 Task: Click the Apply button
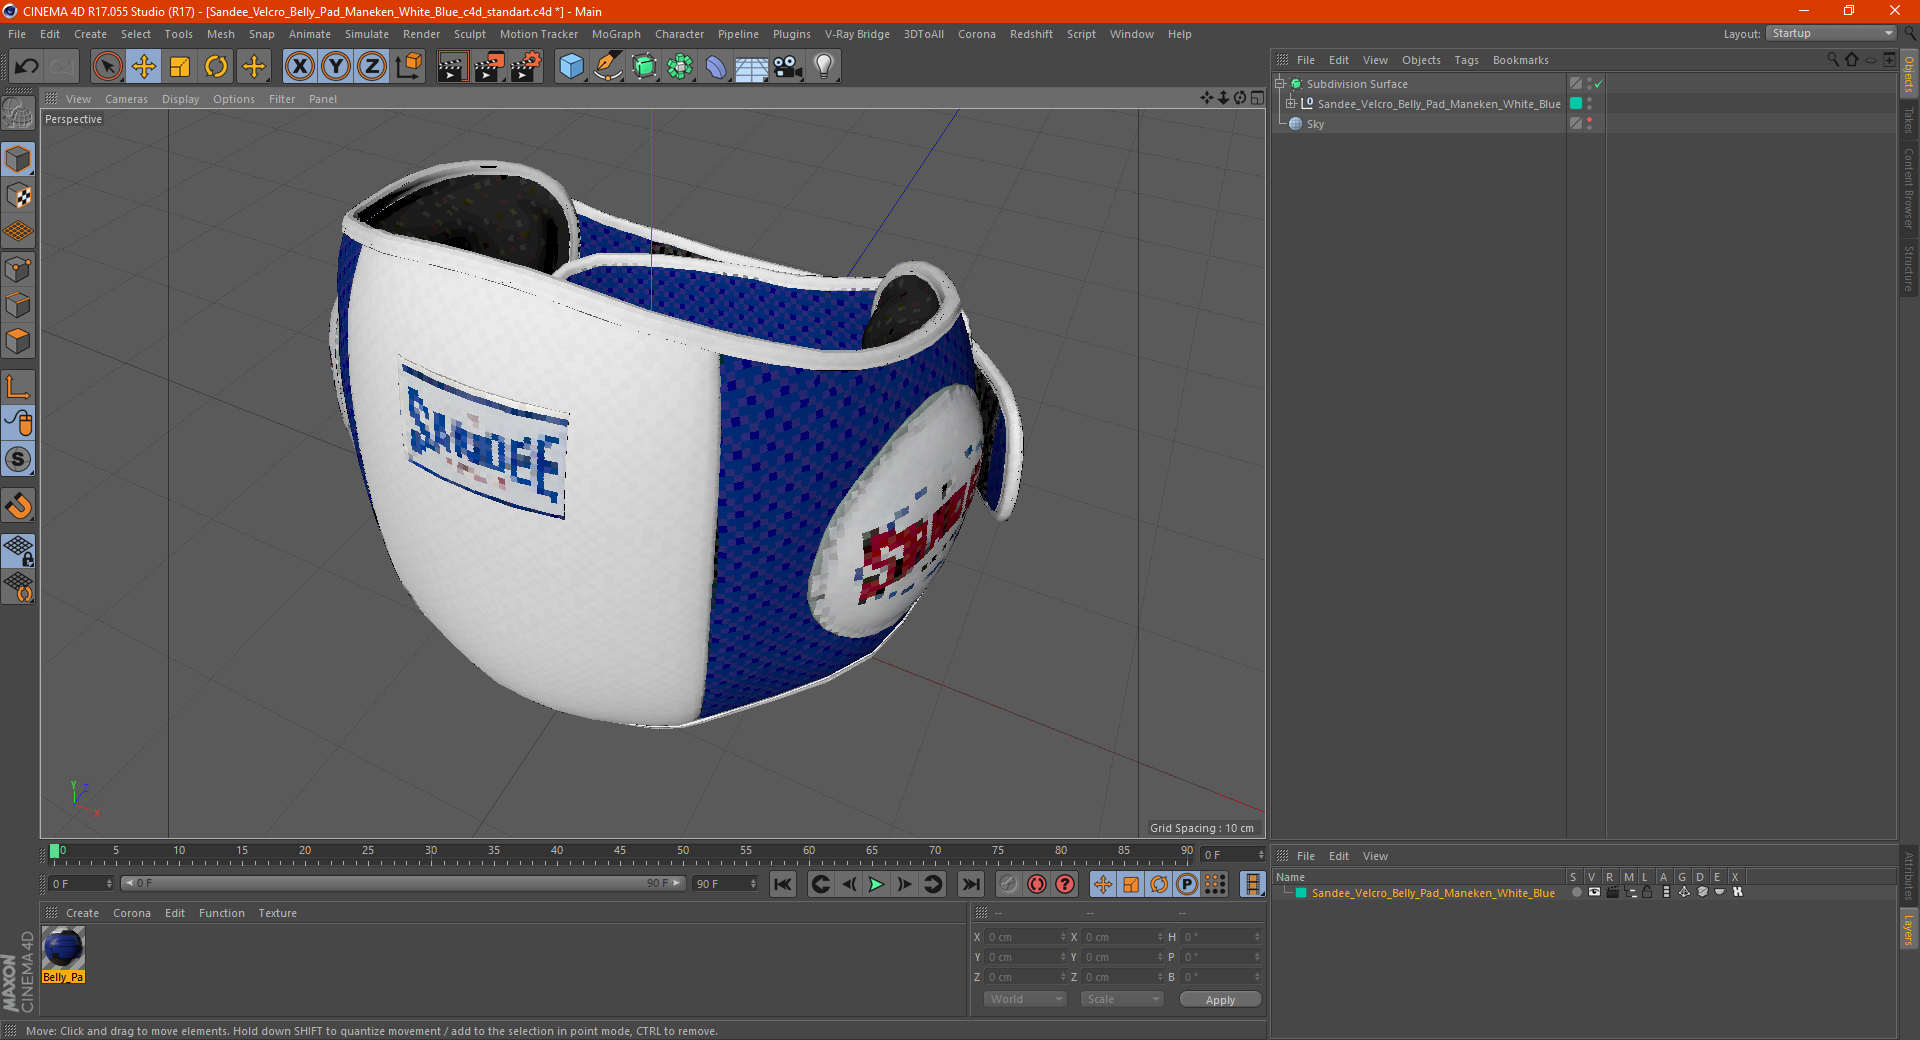click(x=1220, y=999)
